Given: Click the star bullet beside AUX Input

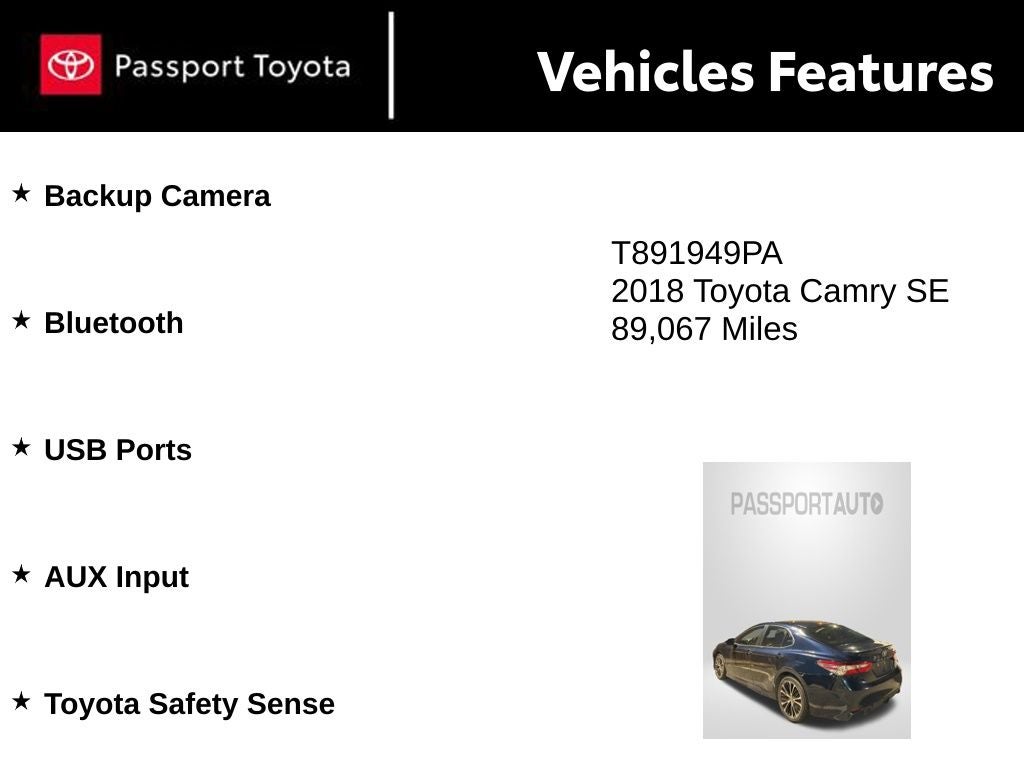Looking at the screenshot, I should point(21,574).
